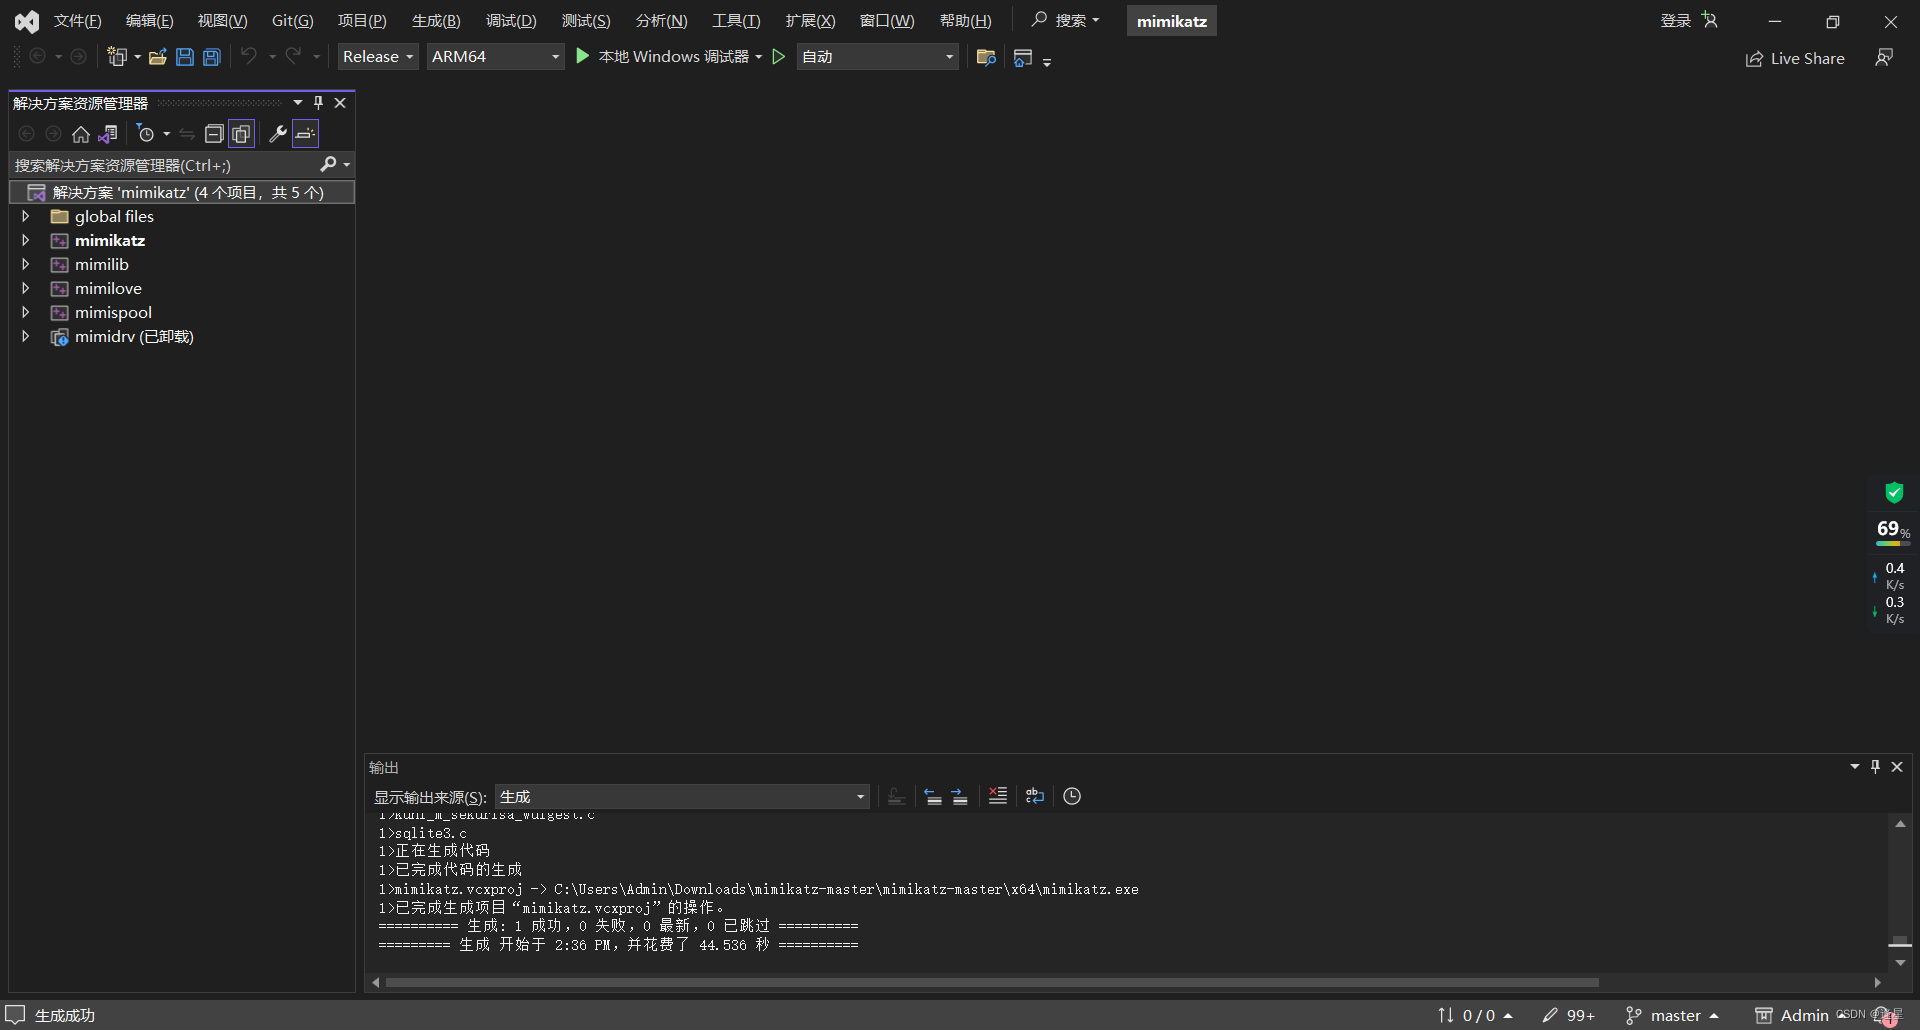Click the Save All double disk icon
1920x1030 pixels.
click(x=212, y=57)
